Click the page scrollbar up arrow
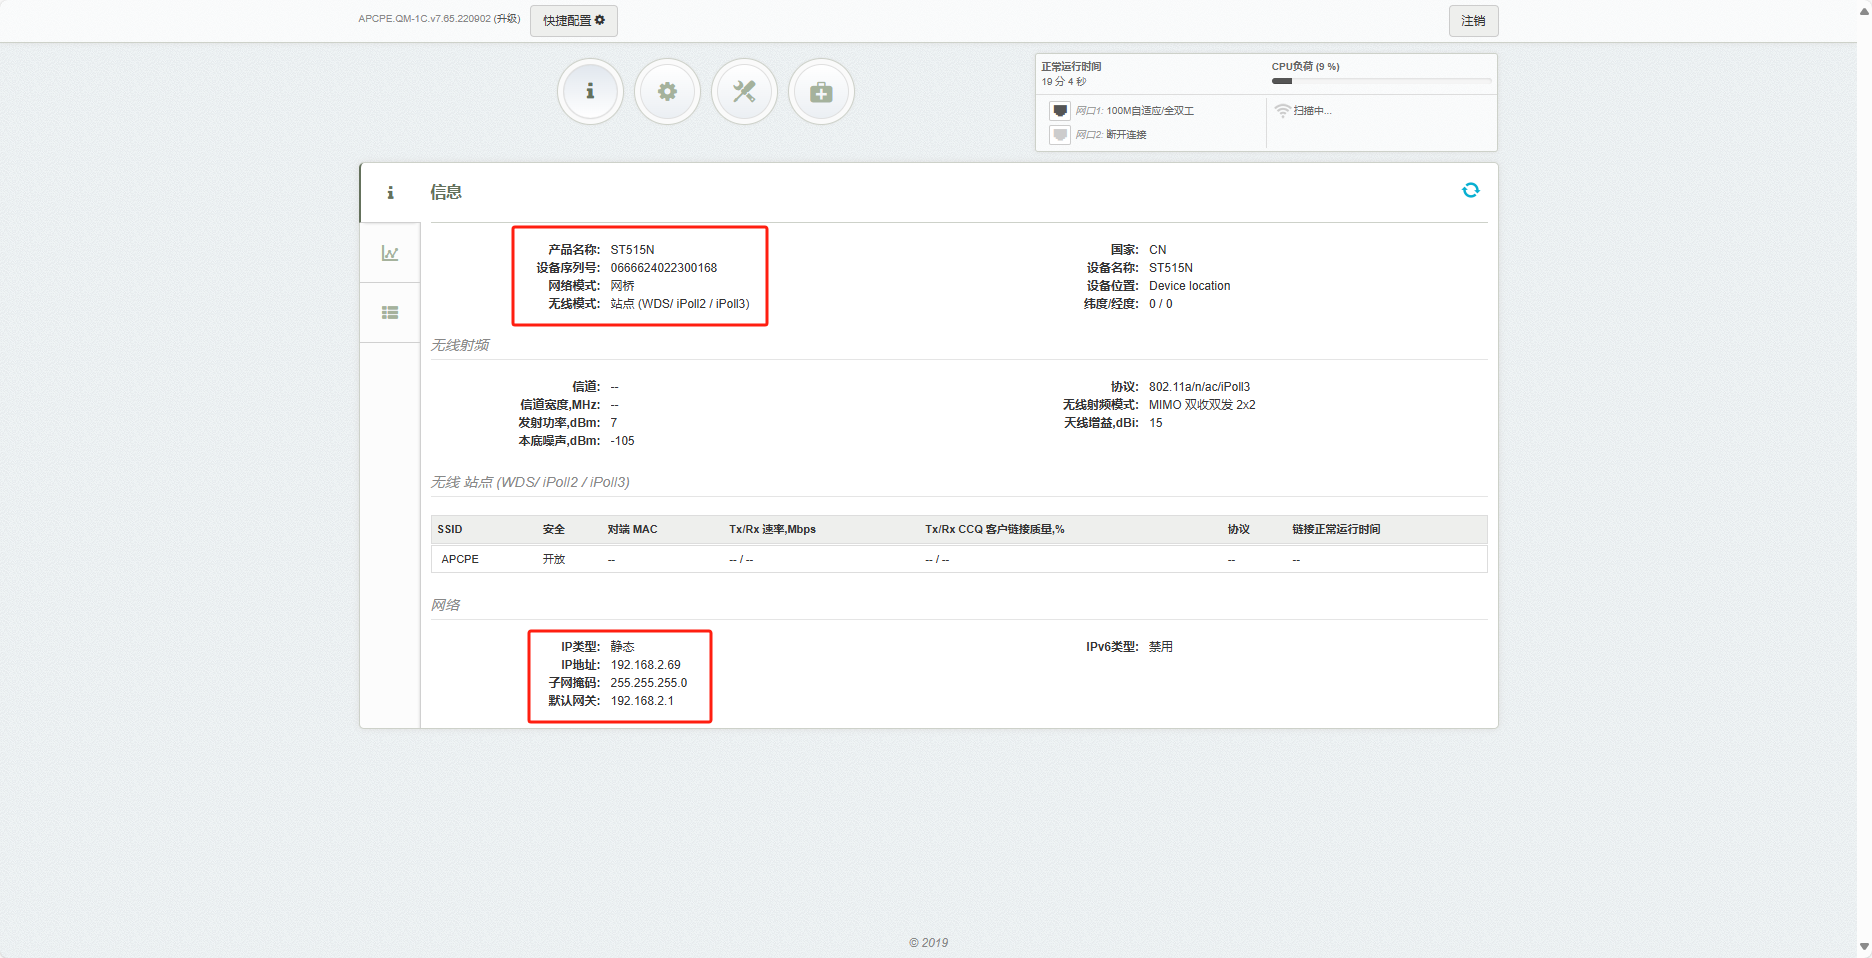Viewport: 1872px width, 958px height. pos(1864,10)
